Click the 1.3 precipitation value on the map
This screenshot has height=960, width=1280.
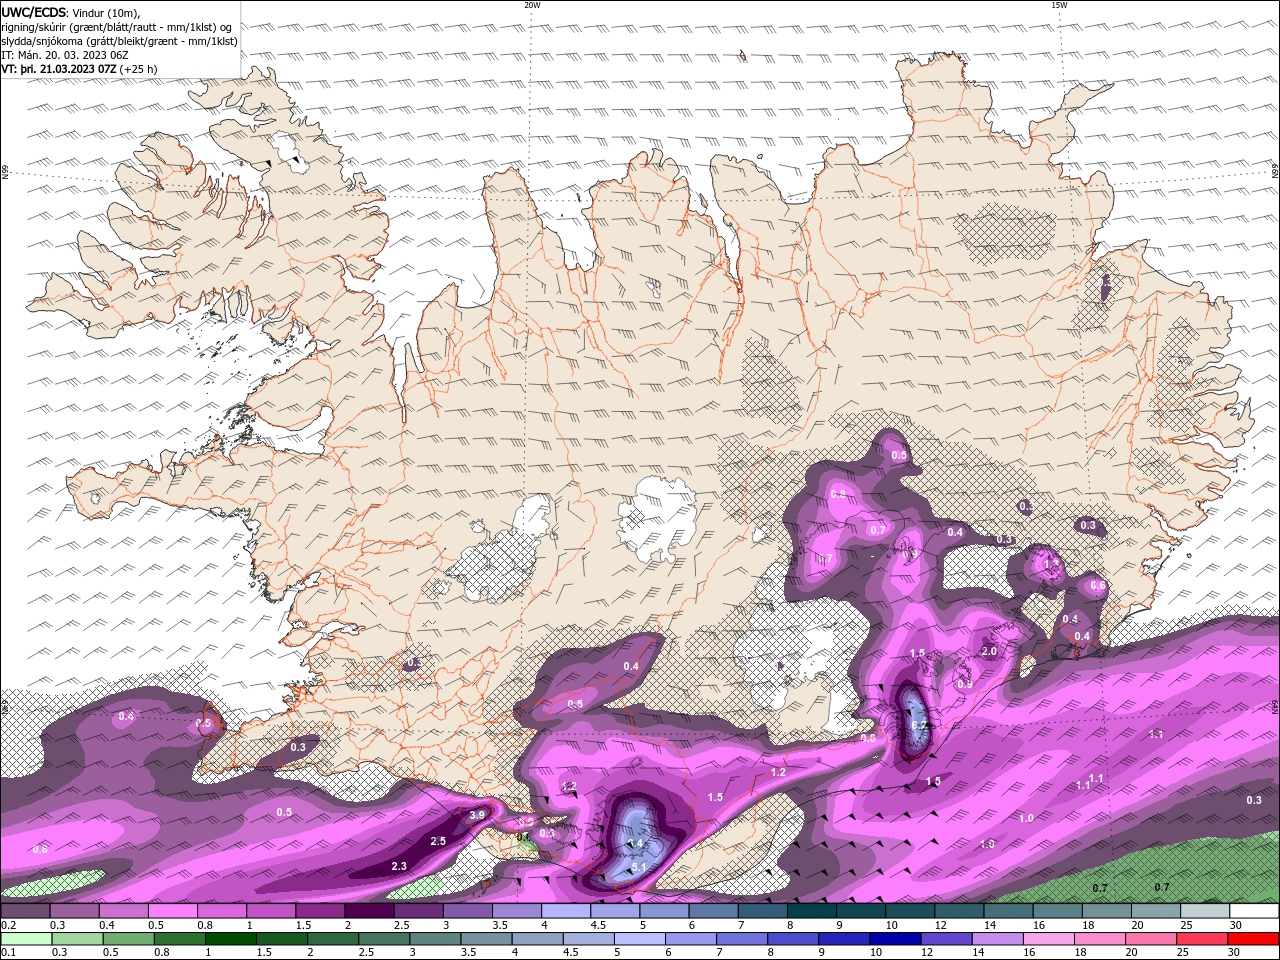coord(1050,564)
